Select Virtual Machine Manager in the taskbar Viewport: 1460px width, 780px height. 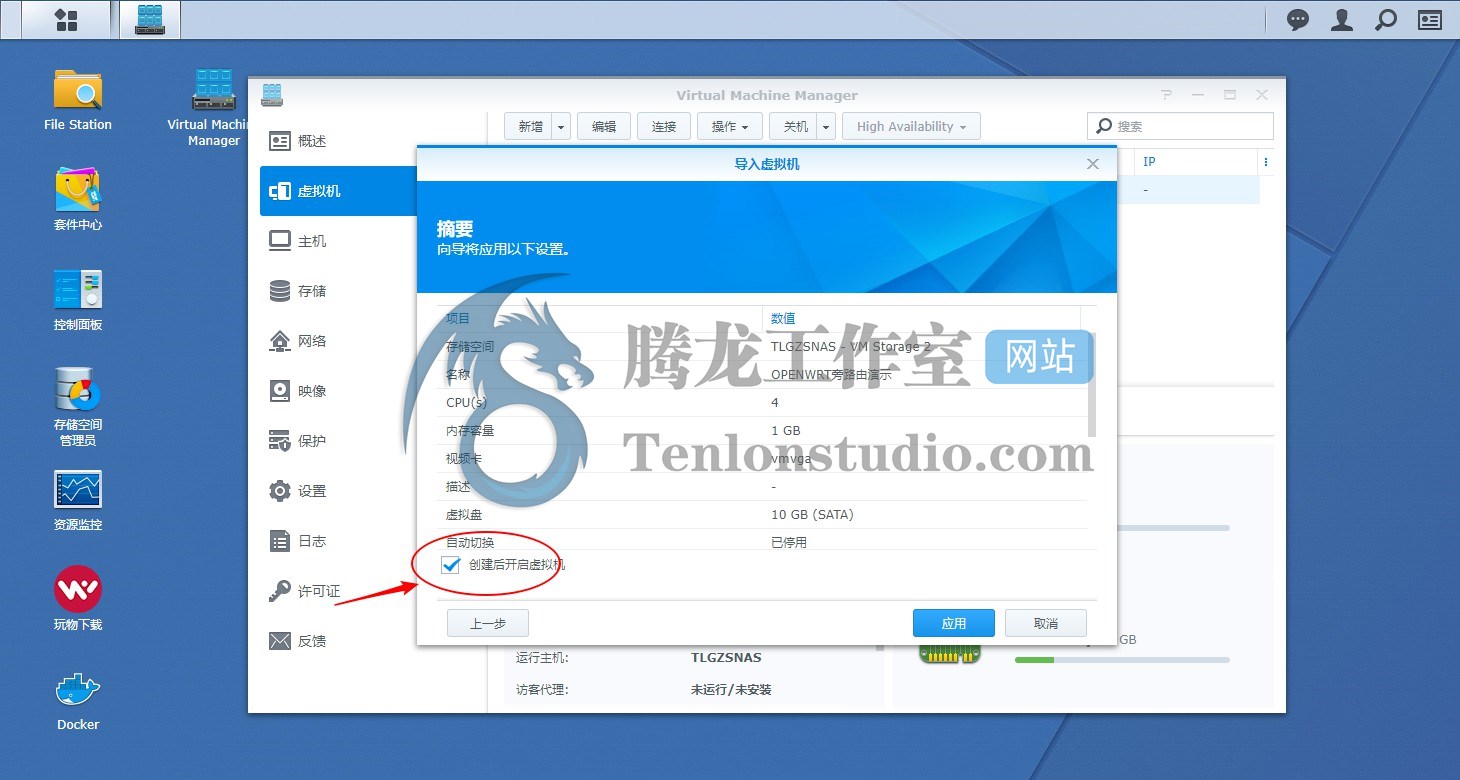click(x=150, y=19)
